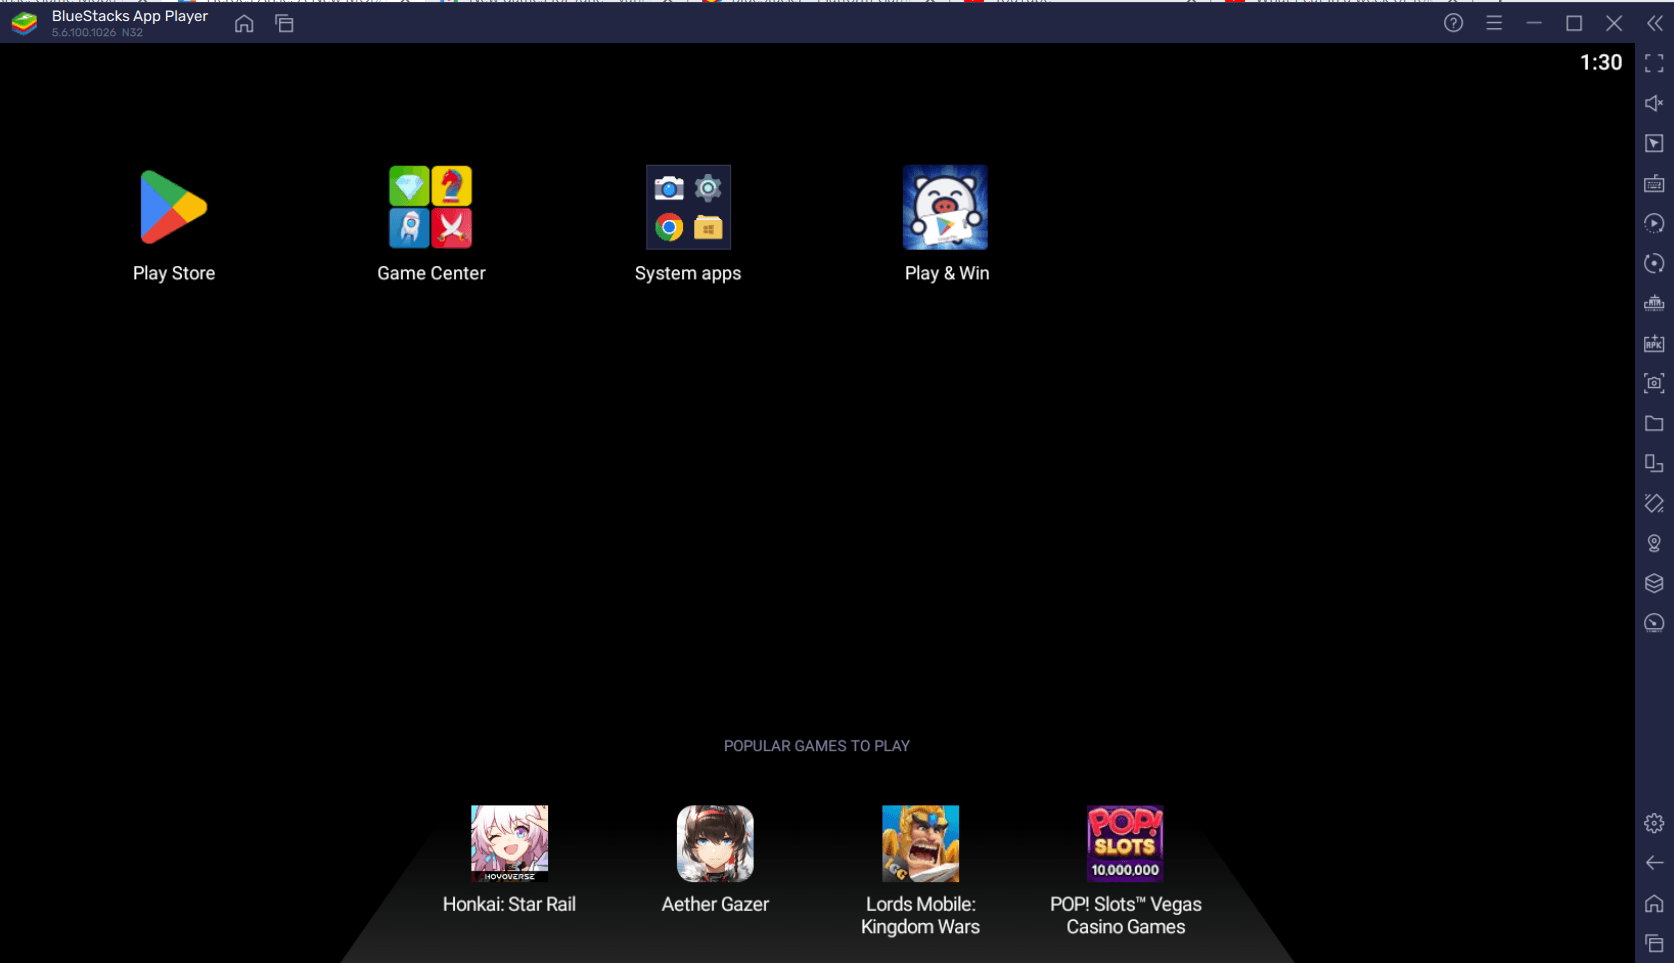Viewport: 1674px width, 963px height.
Task: Open recent apps icon at sidebar bottom
Action: coord(1654,943)
